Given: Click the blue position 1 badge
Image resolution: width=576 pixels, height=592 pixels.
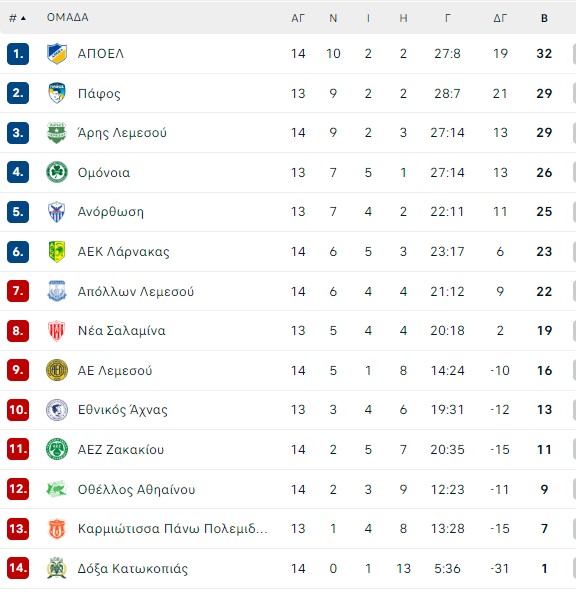Looking at the screenshot, I should pos(18,54).
